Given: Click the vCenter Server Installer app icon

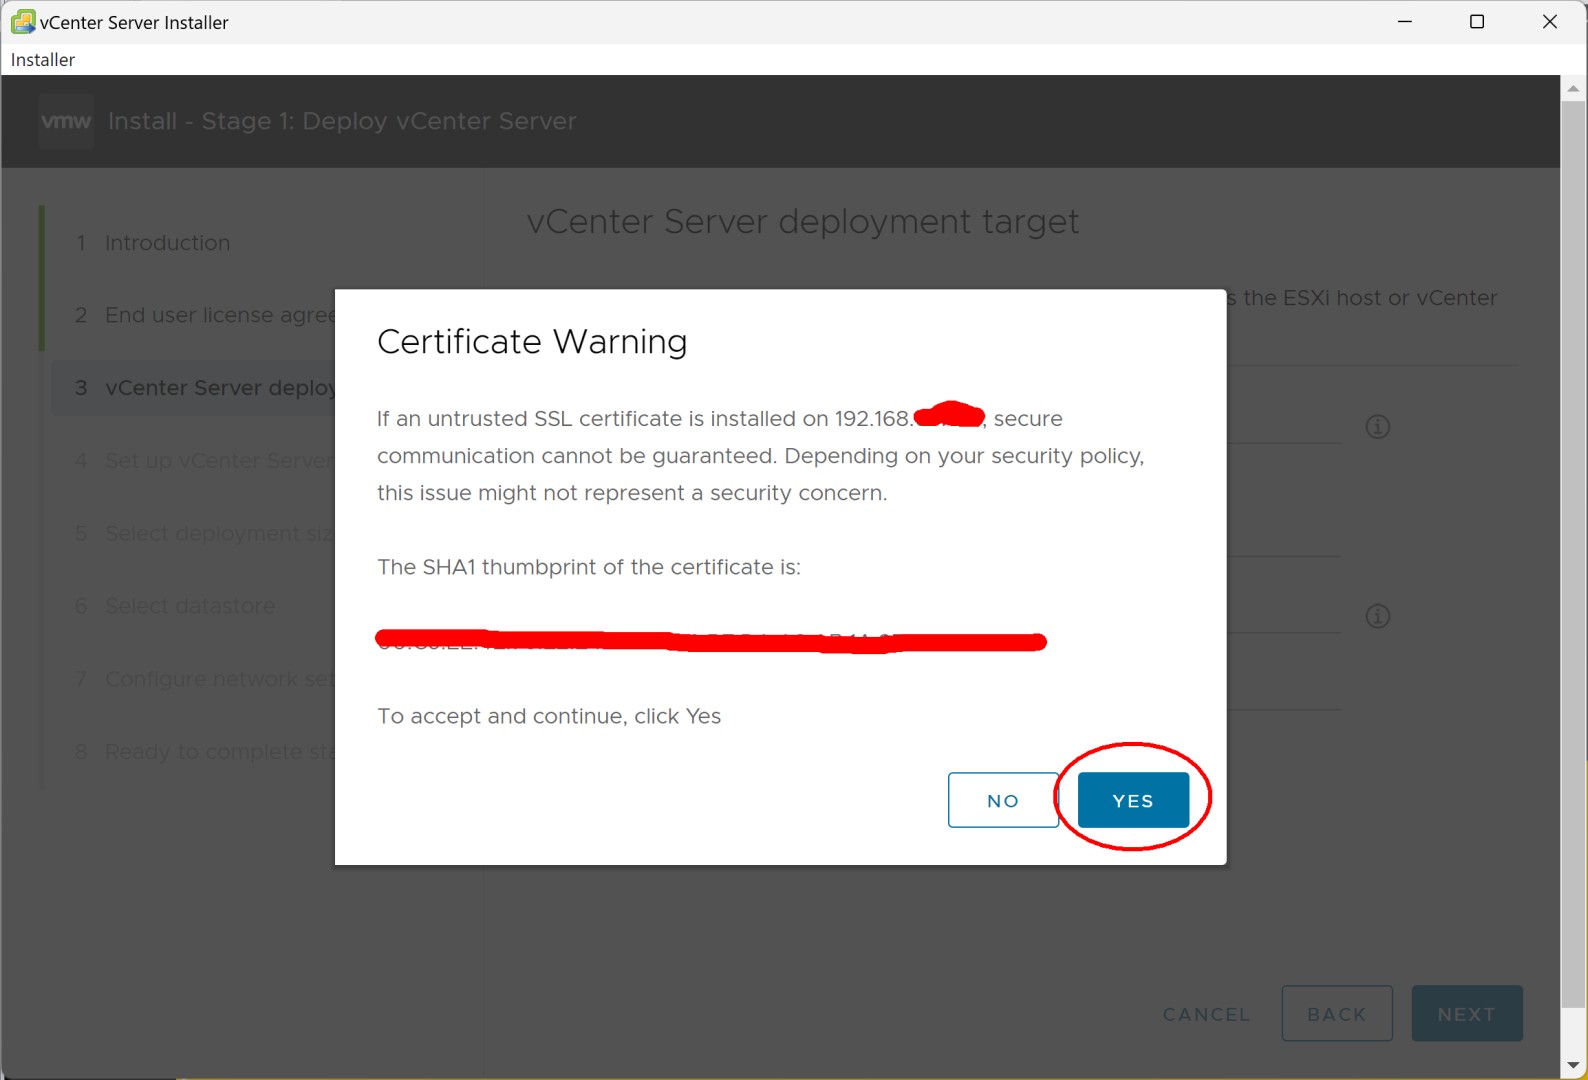Looking at the screenshot, I should (23, 21).
